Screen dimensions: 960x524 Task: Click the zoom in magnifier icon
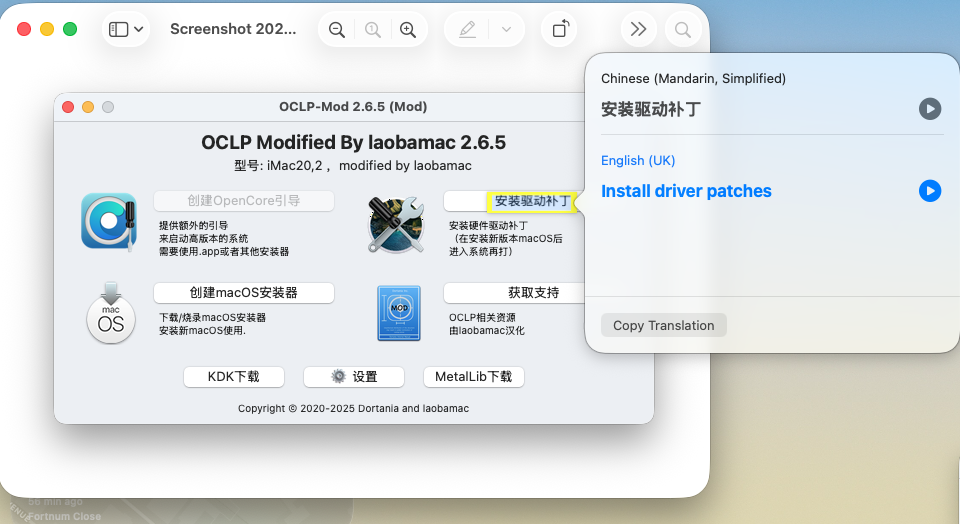(x=408, y=30)
